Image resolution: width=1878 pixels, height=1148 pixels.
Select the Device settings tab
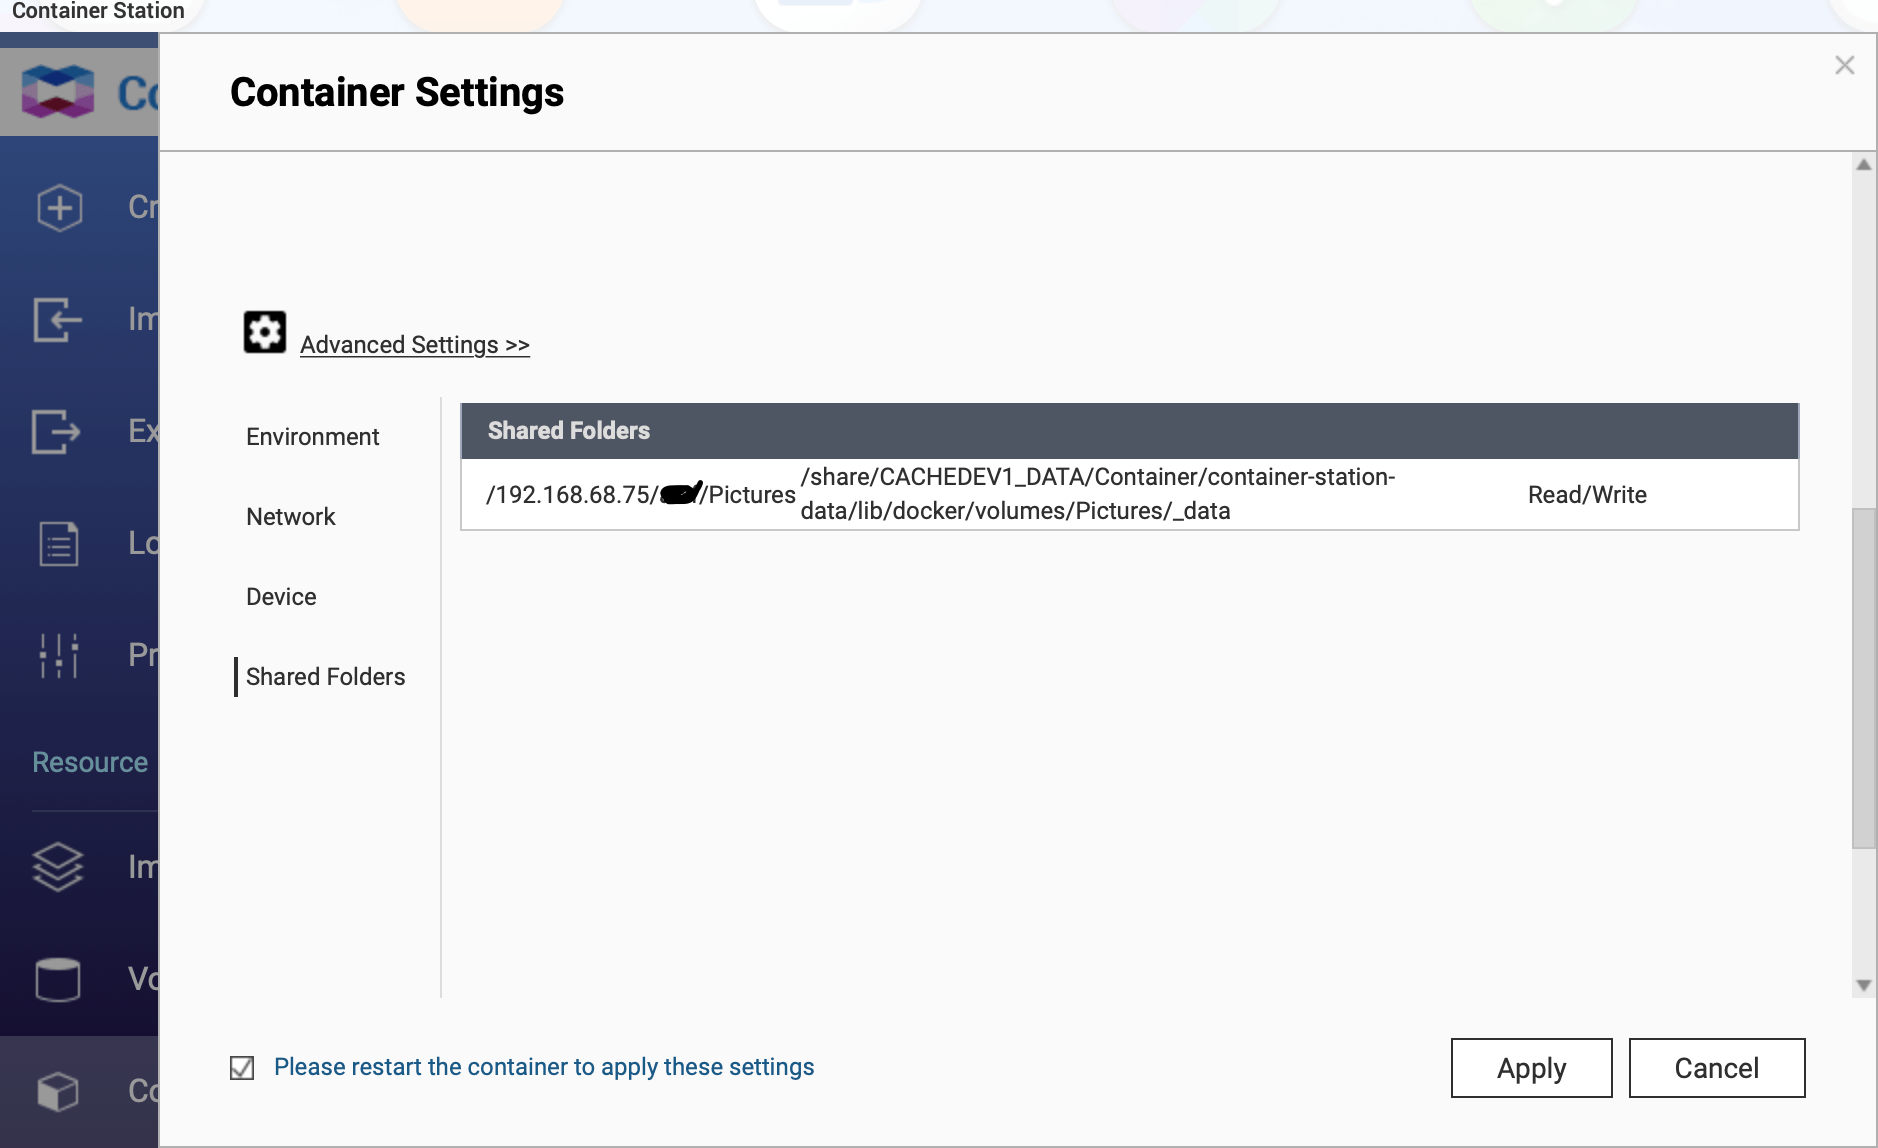281,597
